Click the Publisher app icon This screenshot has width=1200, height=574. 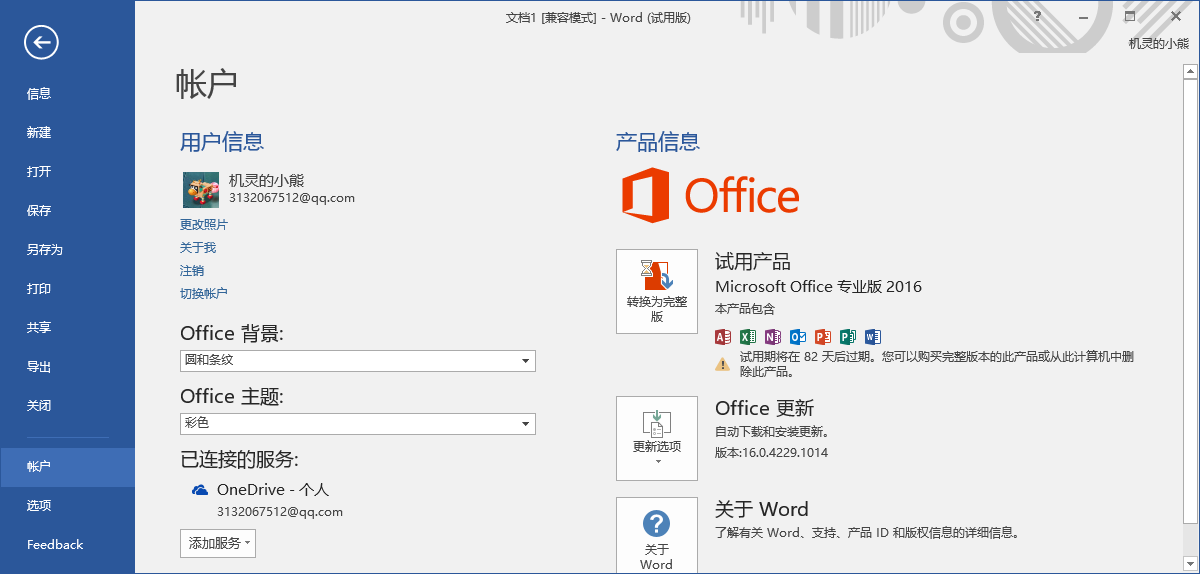click(848, 337)
